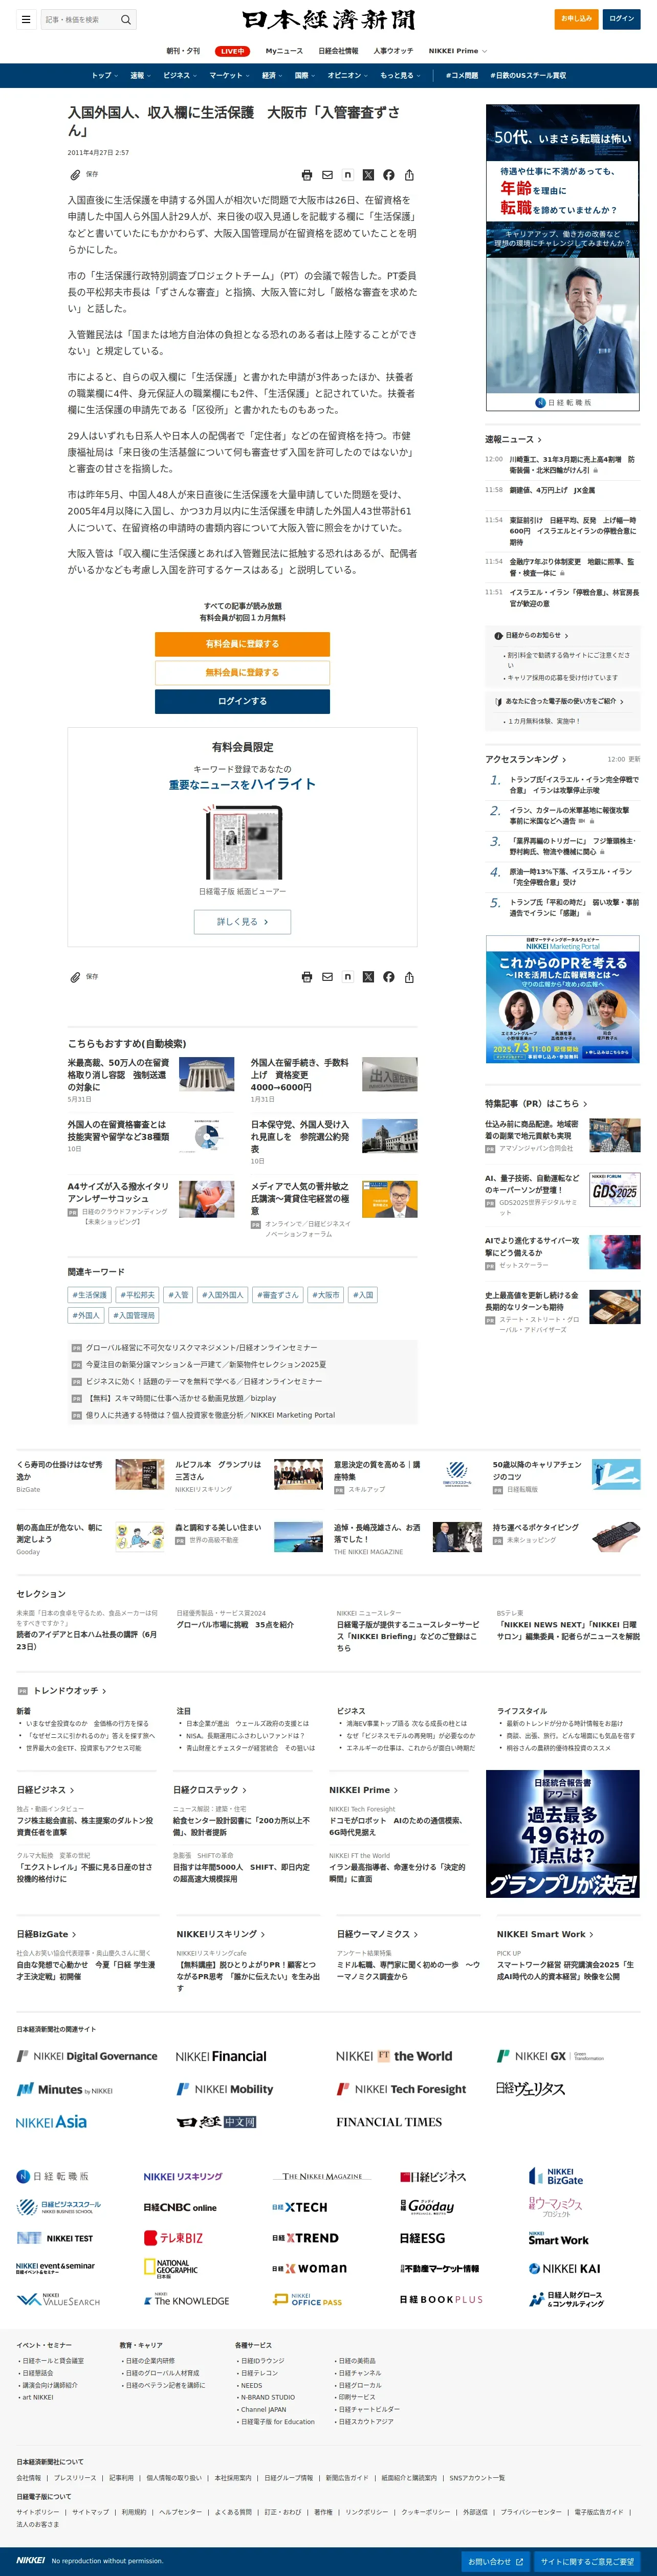Open the FINANCIAL TIMES logo link
Viewport: 657px width, 2576px height.
coord(389,2122)
